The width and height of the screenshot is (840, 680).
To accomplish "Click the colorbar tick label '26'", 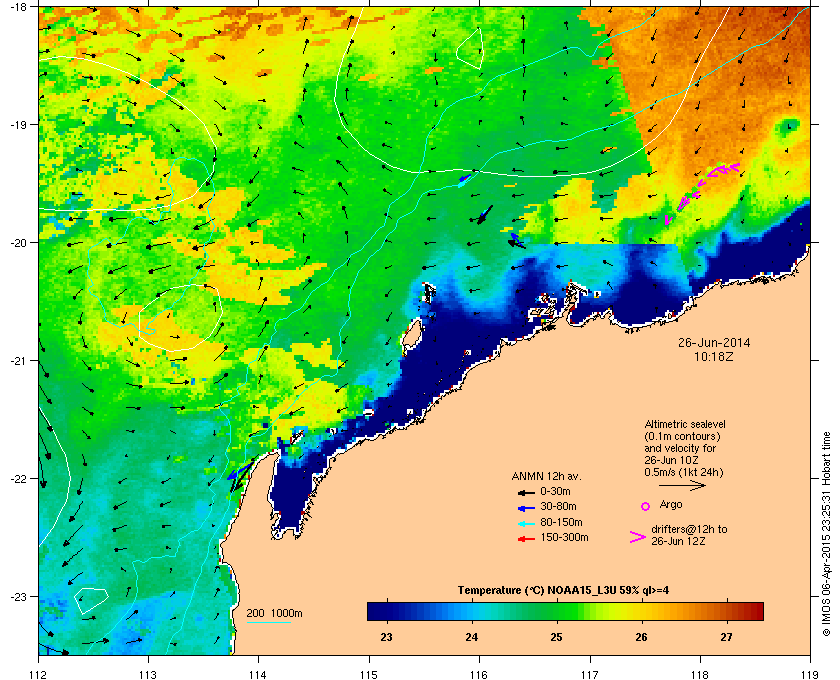I will (641, 637).
